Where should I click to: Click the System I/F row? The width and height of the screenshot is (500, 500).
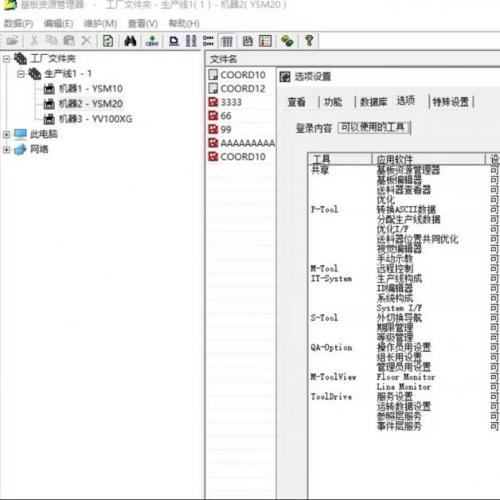tap(399, 308)
